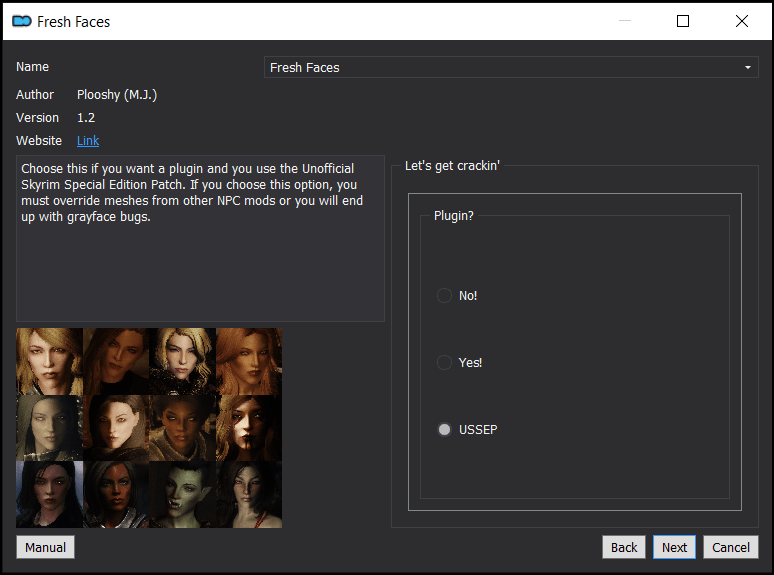Maximize the Fresh Faces window
Image resolution: width=774 pixels, height=575 pixels.
(x=683, y=21)
